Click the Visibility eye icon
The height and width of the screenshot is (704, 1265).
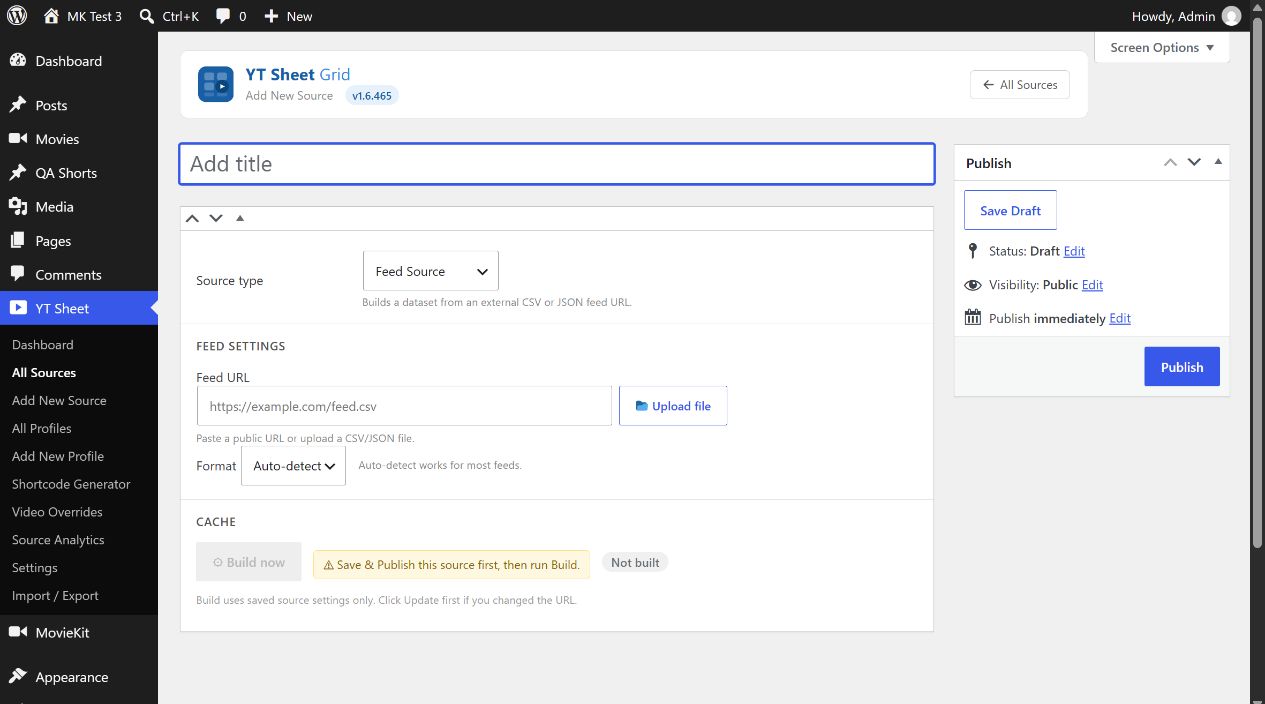tap(973, 285)
